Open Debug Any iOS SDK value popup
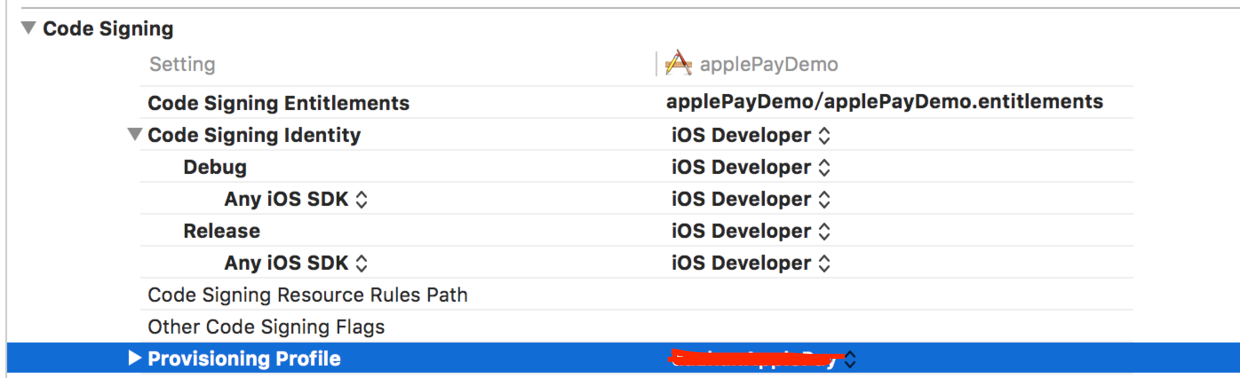The image size is (1240, 378). (751, 199)
